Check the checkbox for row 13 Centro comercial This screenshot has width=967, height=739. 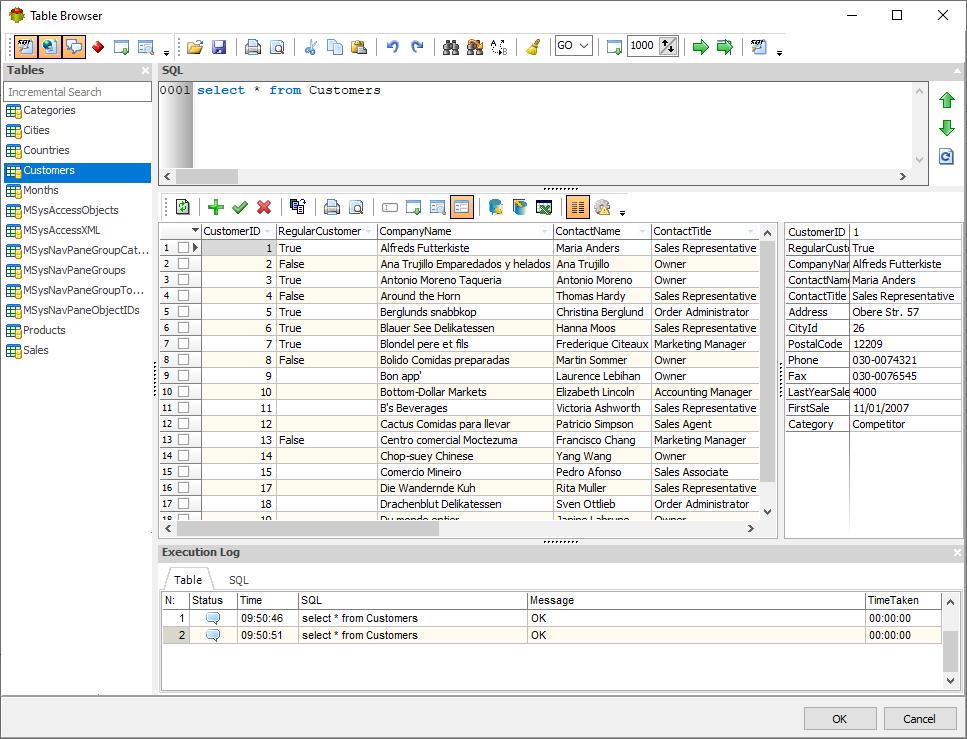click(183, 440)
